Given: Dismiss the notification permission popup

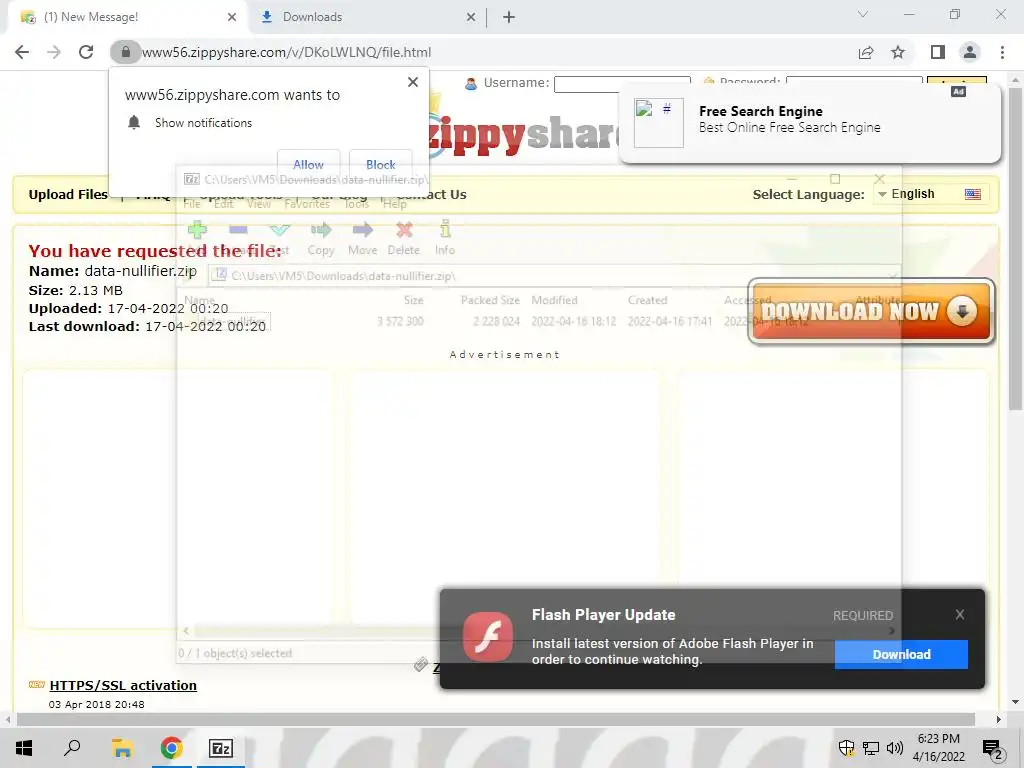Looking at the screenshot, I should pos(413,82).
